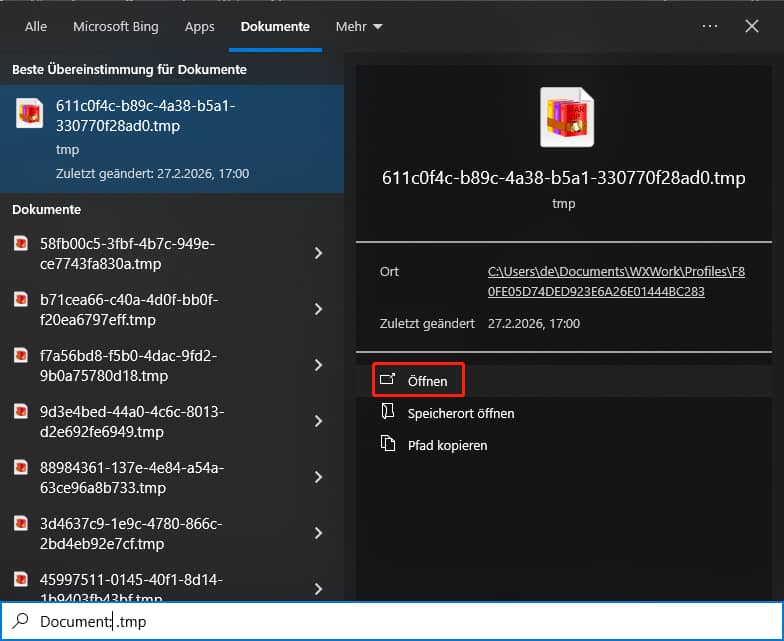Switch to the Alle tab
The image size is (784, 641).
tap(36, 27)
